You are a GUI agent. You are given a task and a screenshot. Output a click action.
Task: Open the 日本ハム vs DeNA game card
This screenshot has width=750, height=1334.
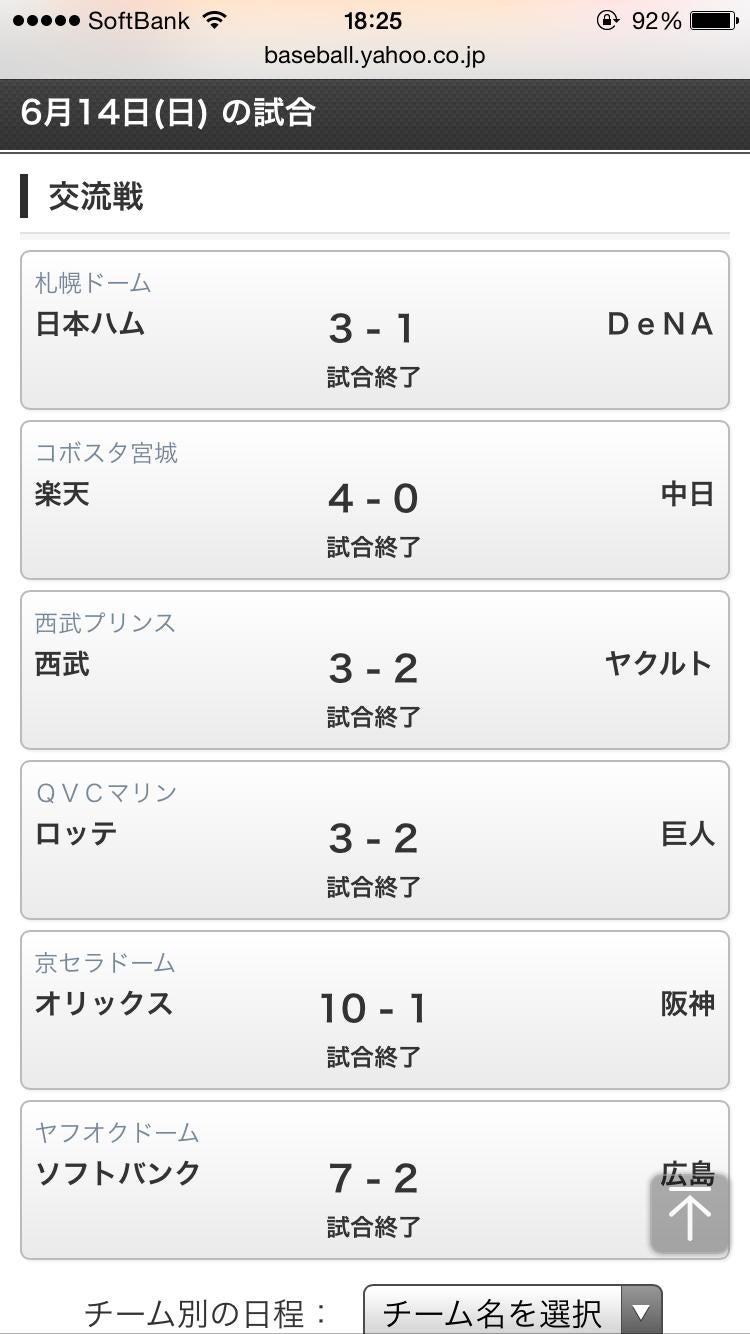pos(374,330)
